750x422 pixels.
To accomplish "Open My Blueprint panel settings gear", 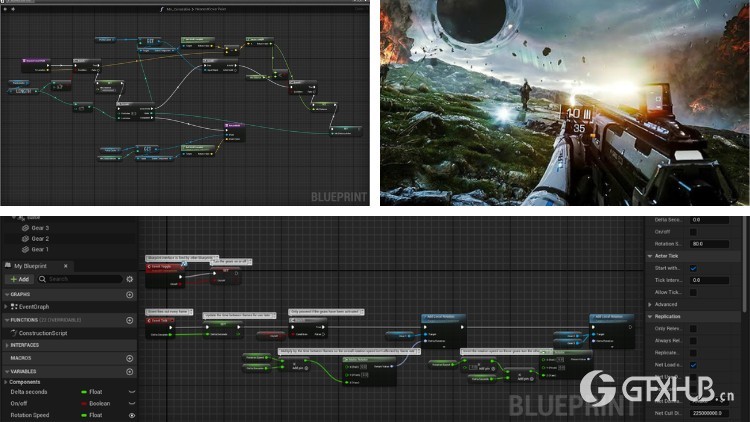I will pyautogui.click(x=130, y=279).
